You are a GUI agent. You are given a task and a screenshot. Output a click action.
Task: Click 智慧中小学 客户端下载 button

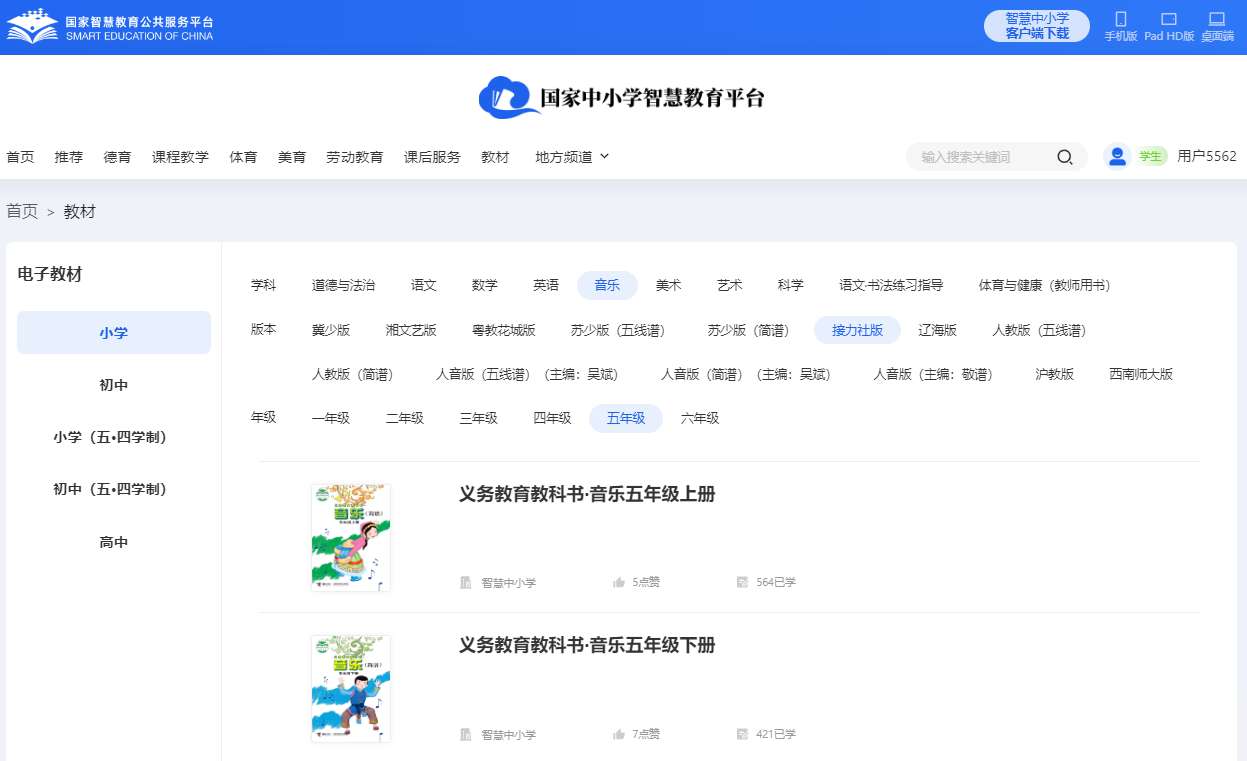pos(1036,26)
